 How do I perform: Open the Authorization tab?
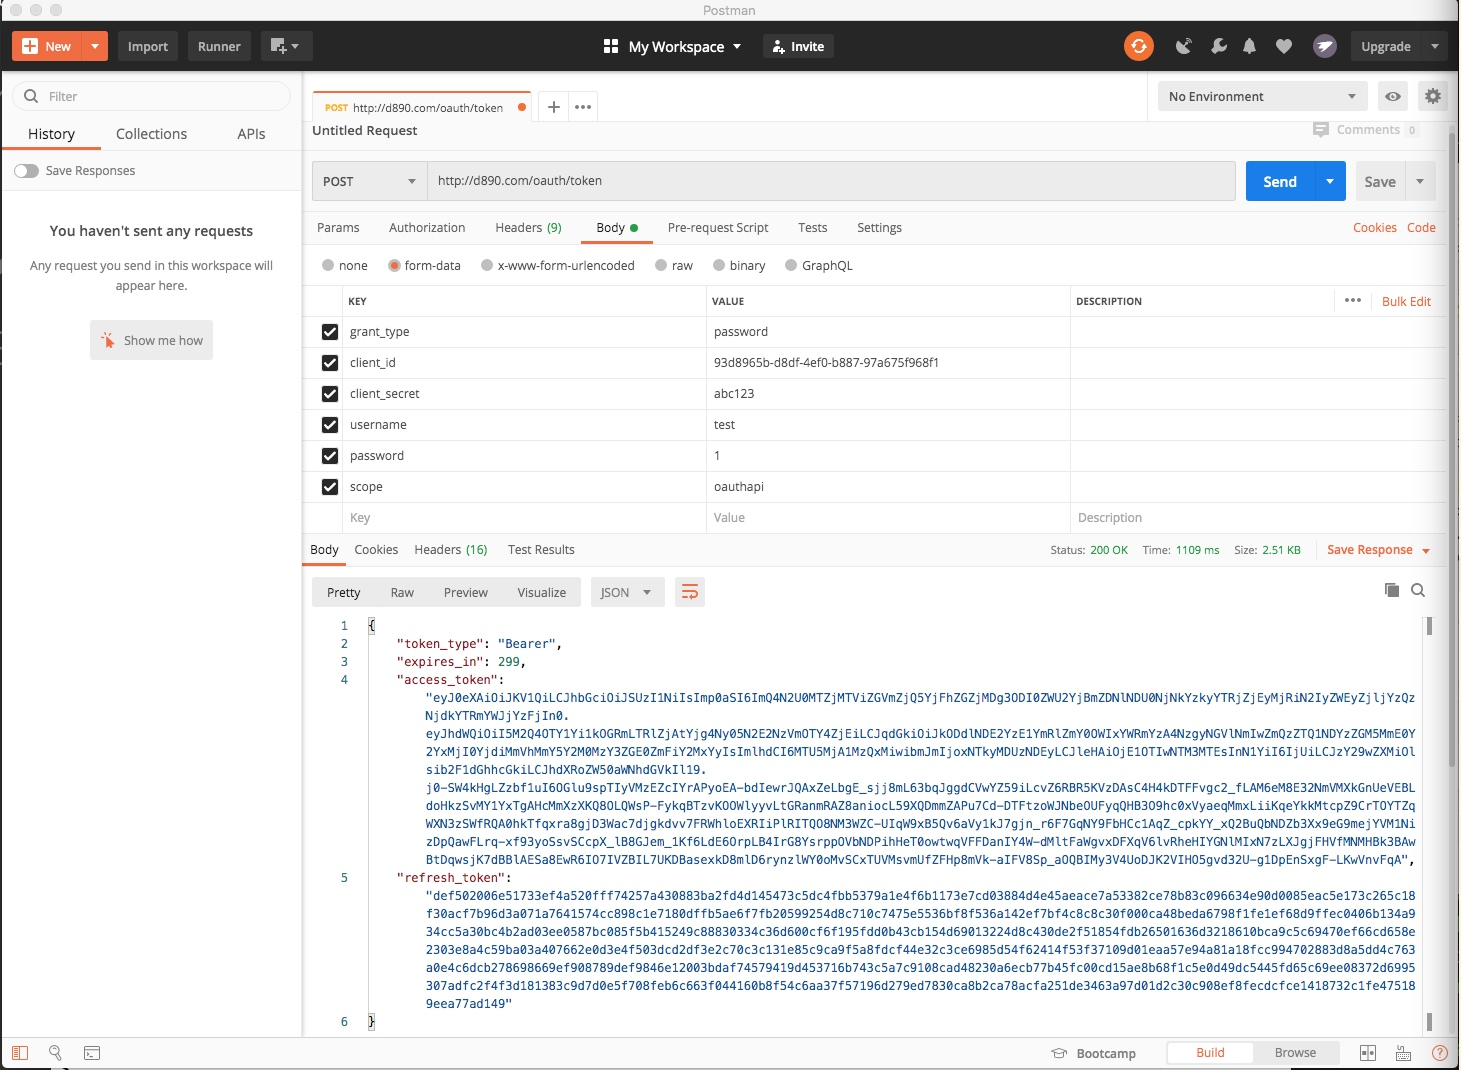(427, 228)
